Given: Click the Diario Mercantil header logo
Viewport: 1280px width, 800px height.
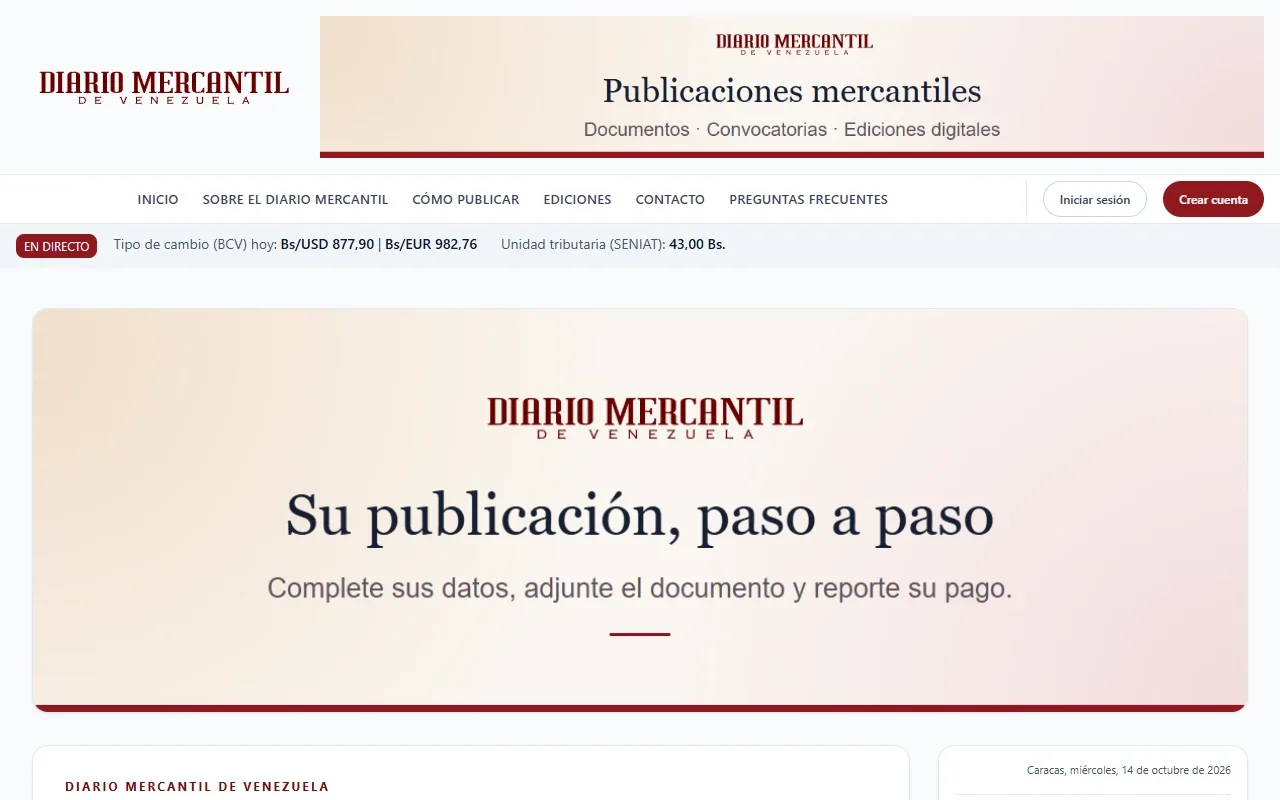Looking at the screenshot, I should tap(164, 87).
